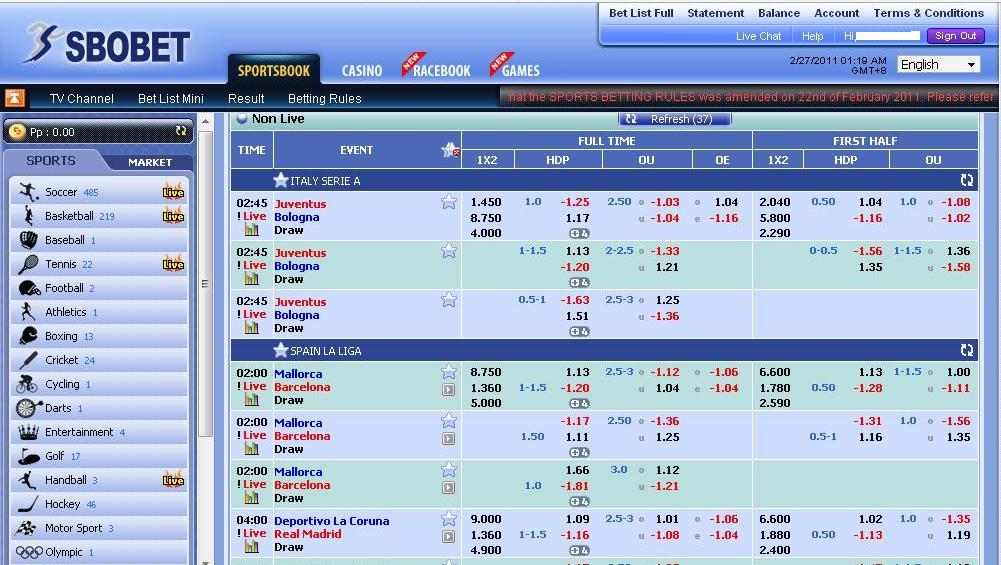Open the Result menu item
The width and height of the screenshot is (1001, 565).
coord(246,98)
